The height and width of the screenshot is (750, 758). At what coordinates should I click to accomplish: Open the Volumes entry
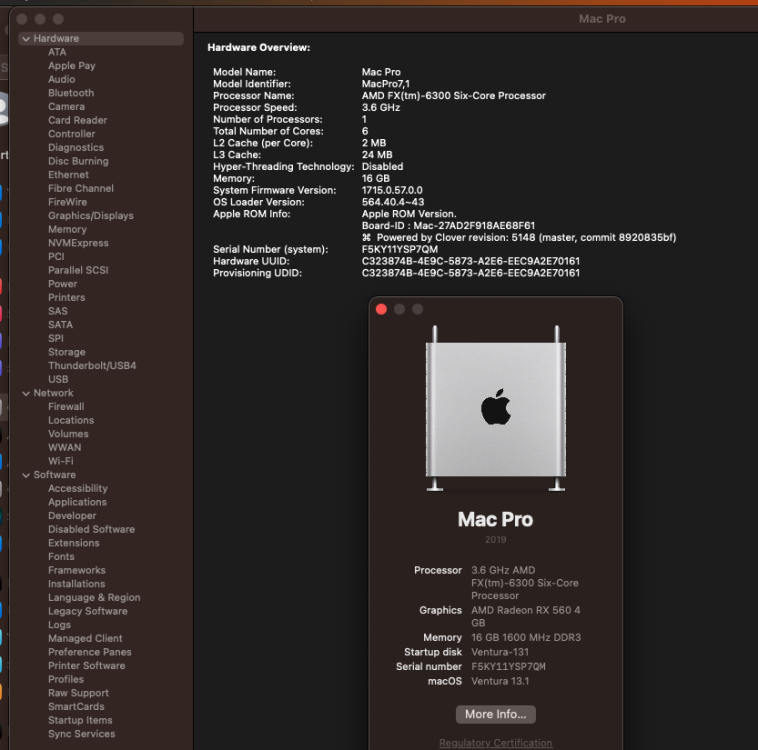68,434
